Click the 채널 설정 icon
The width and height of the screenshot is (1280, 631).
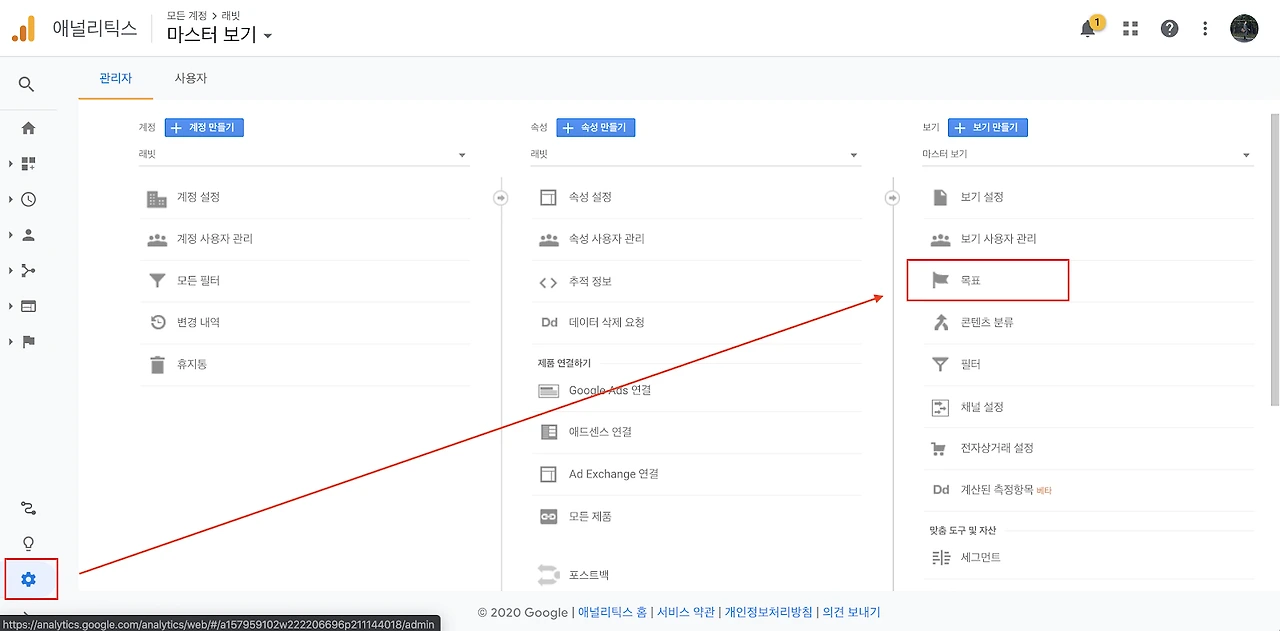pos(940,407)
